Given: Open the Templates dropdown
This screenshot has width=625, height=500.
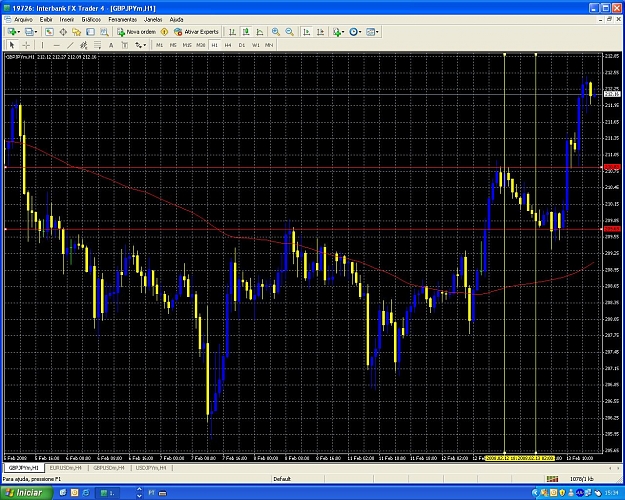Looking at the screenshot, I should coord(372,32).
